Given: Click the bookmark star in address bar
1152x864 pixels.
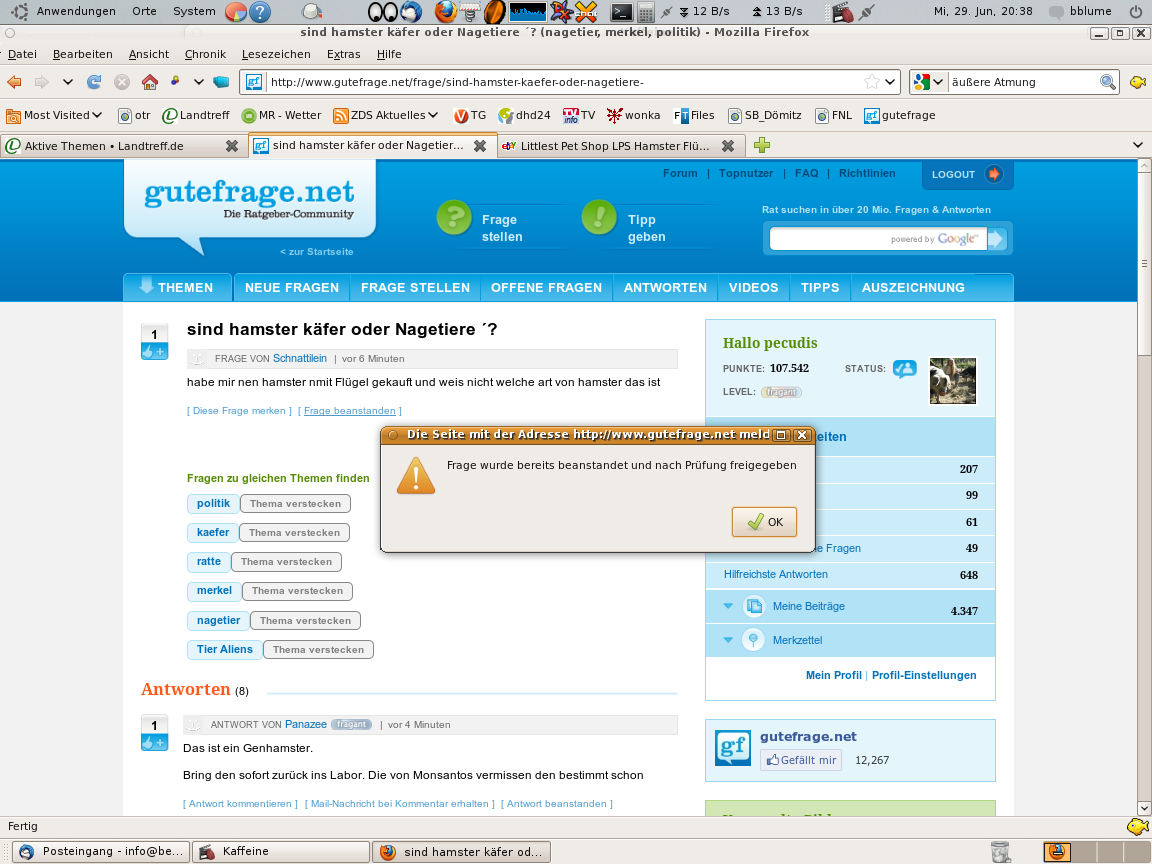Looking at the screenshot, I should click(x=872, y=82).
